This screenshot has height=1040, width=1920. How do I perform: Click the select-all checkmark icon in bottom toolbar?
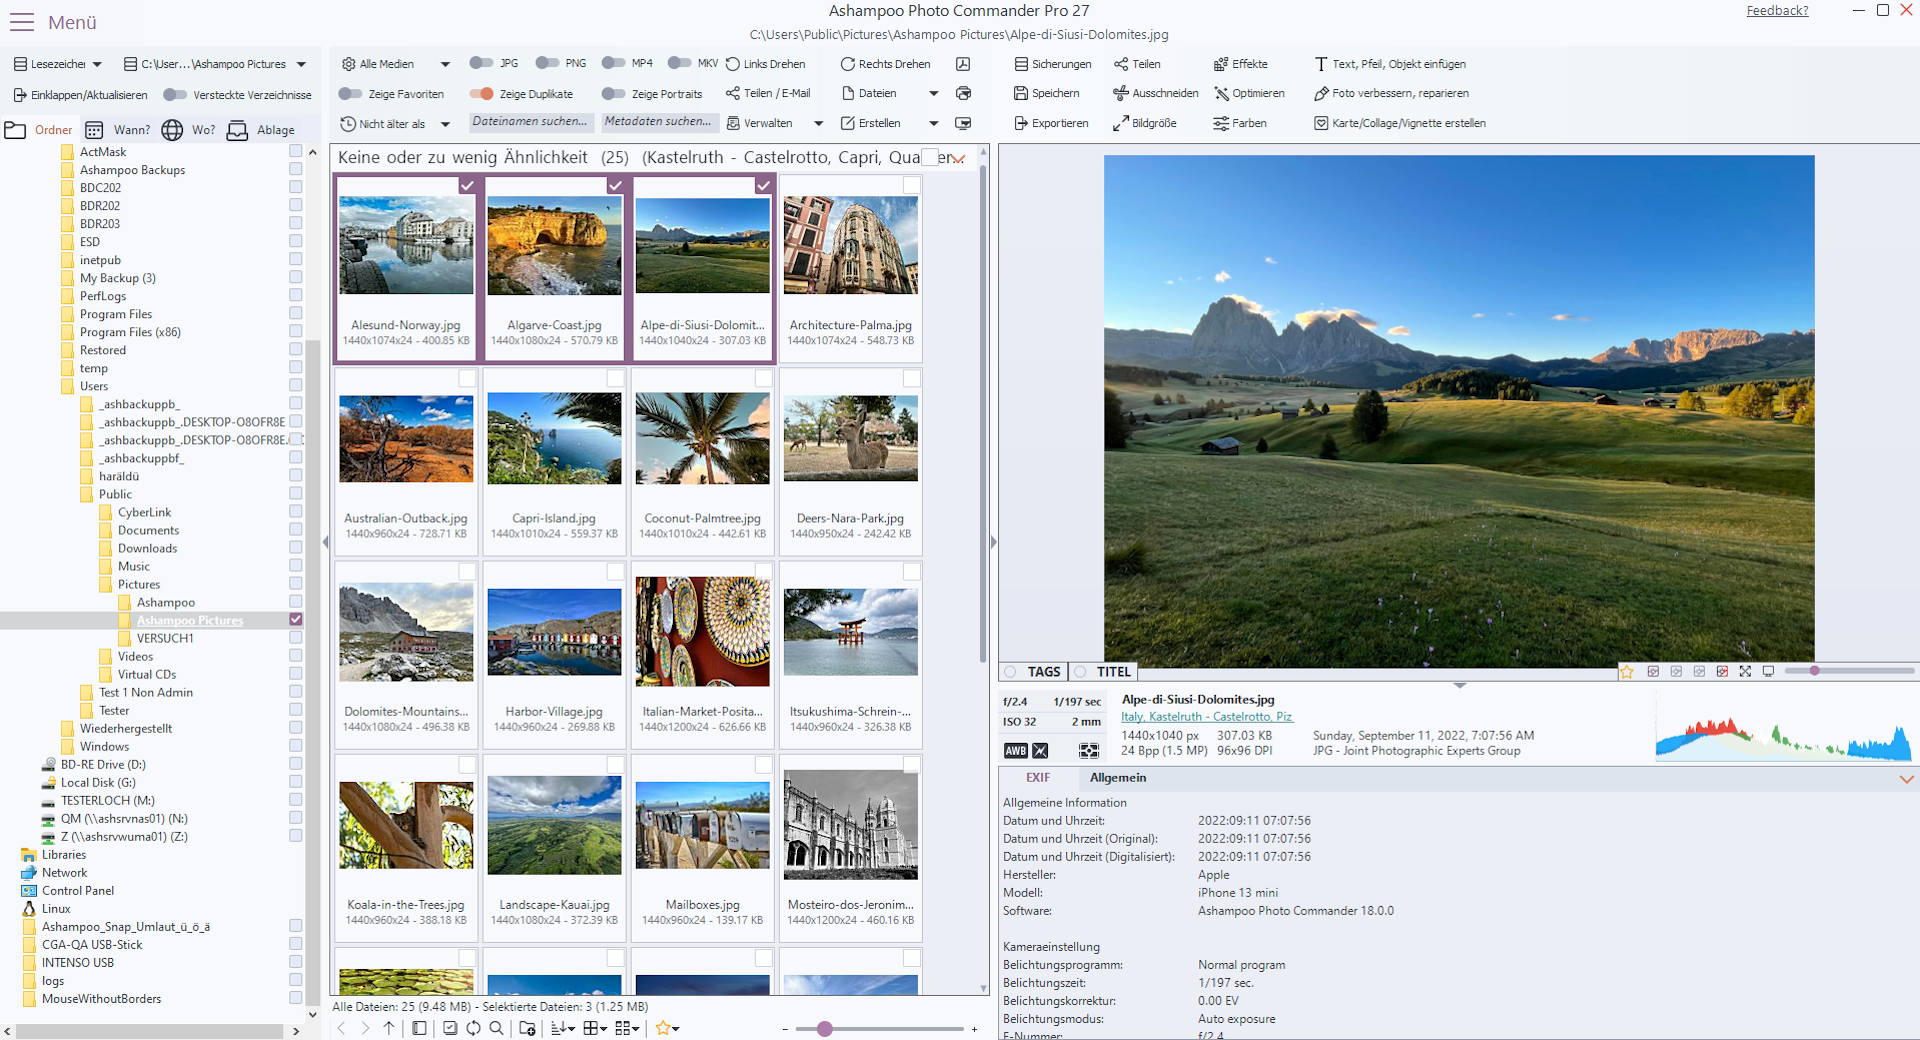click(x=450, y=1028)
